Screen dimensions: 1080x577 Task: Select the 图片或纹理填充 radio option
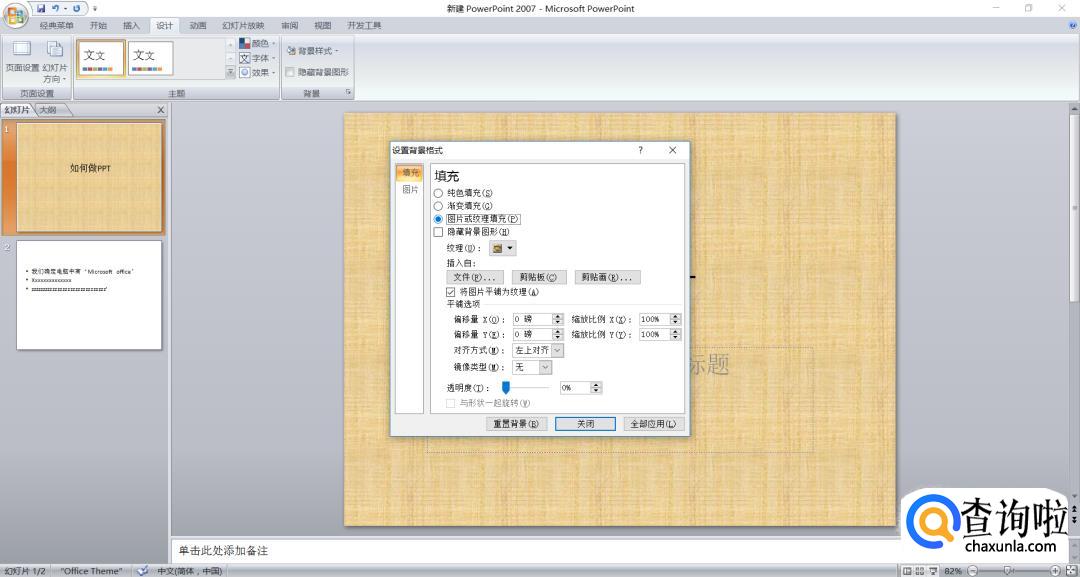tap(438, 219)
